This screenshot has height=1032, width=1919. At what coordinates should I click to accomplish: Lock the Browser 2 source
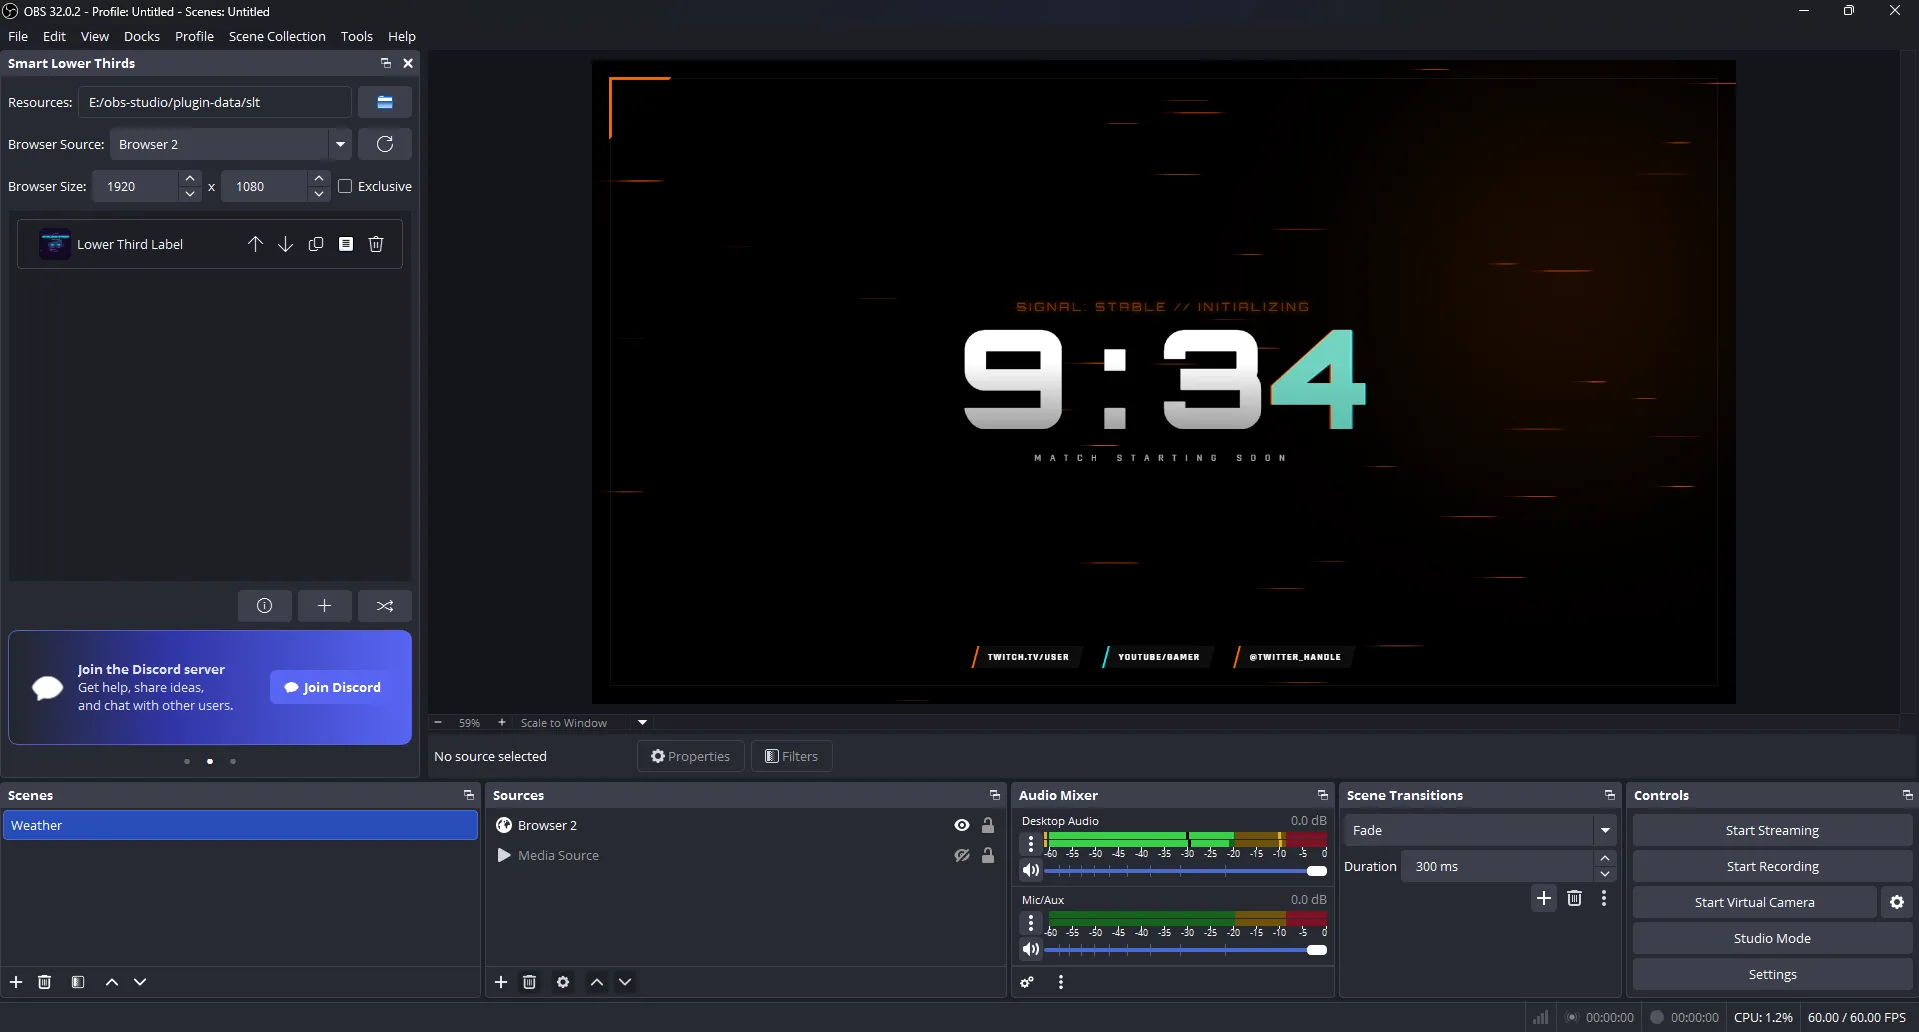click(x=987, y=825)
